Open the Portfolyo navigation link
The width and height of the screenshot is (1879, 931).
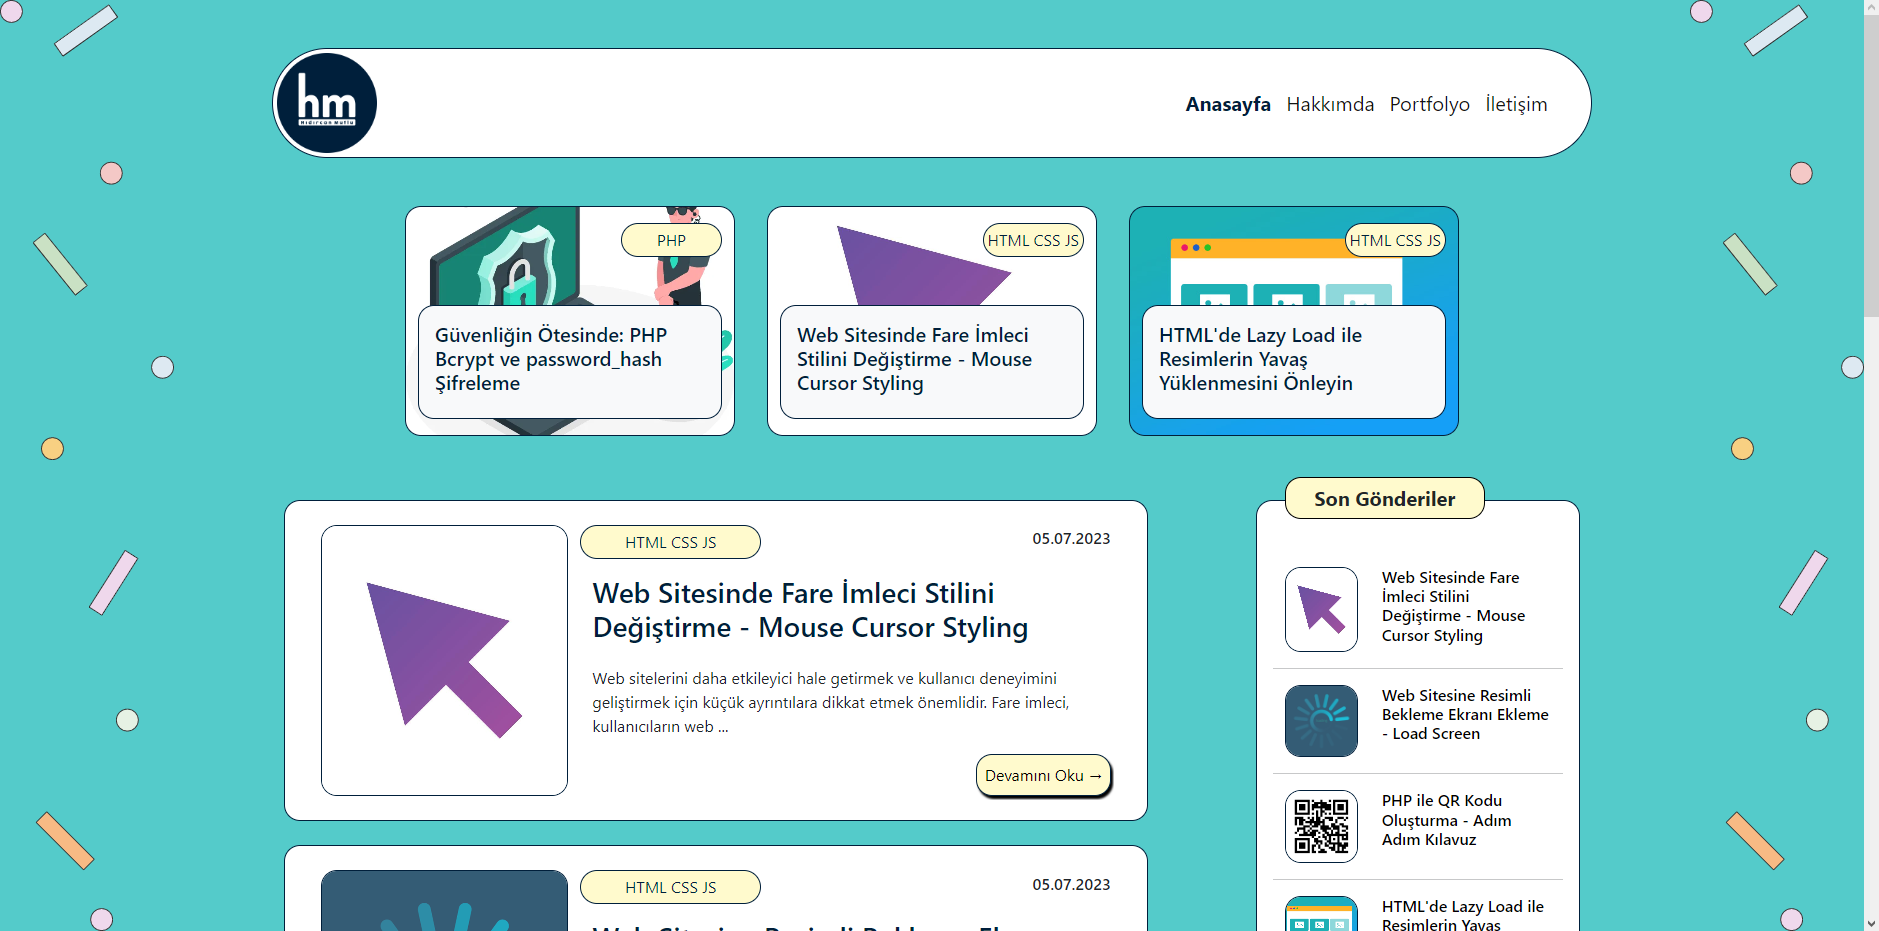point(1429,104)
